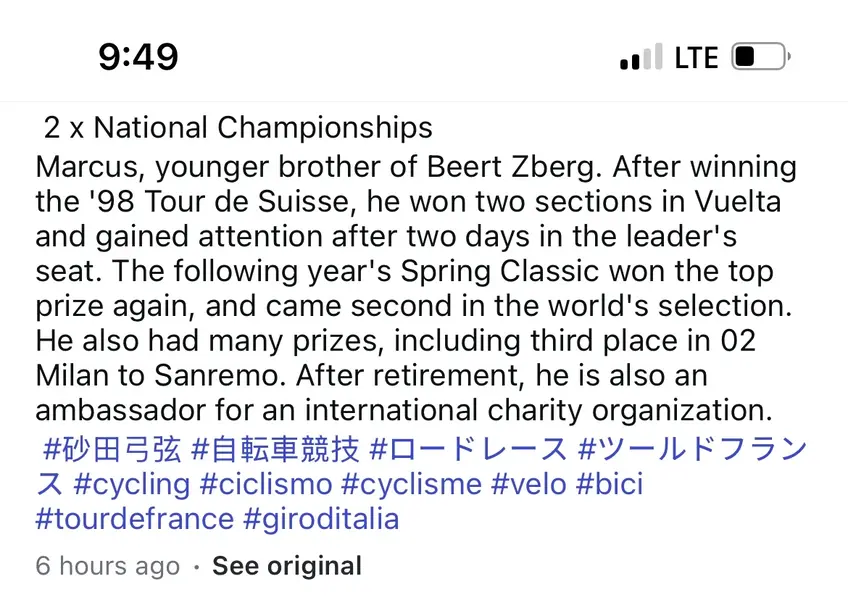Open the #tourdefrance hashtag

[x=135, y=519]
